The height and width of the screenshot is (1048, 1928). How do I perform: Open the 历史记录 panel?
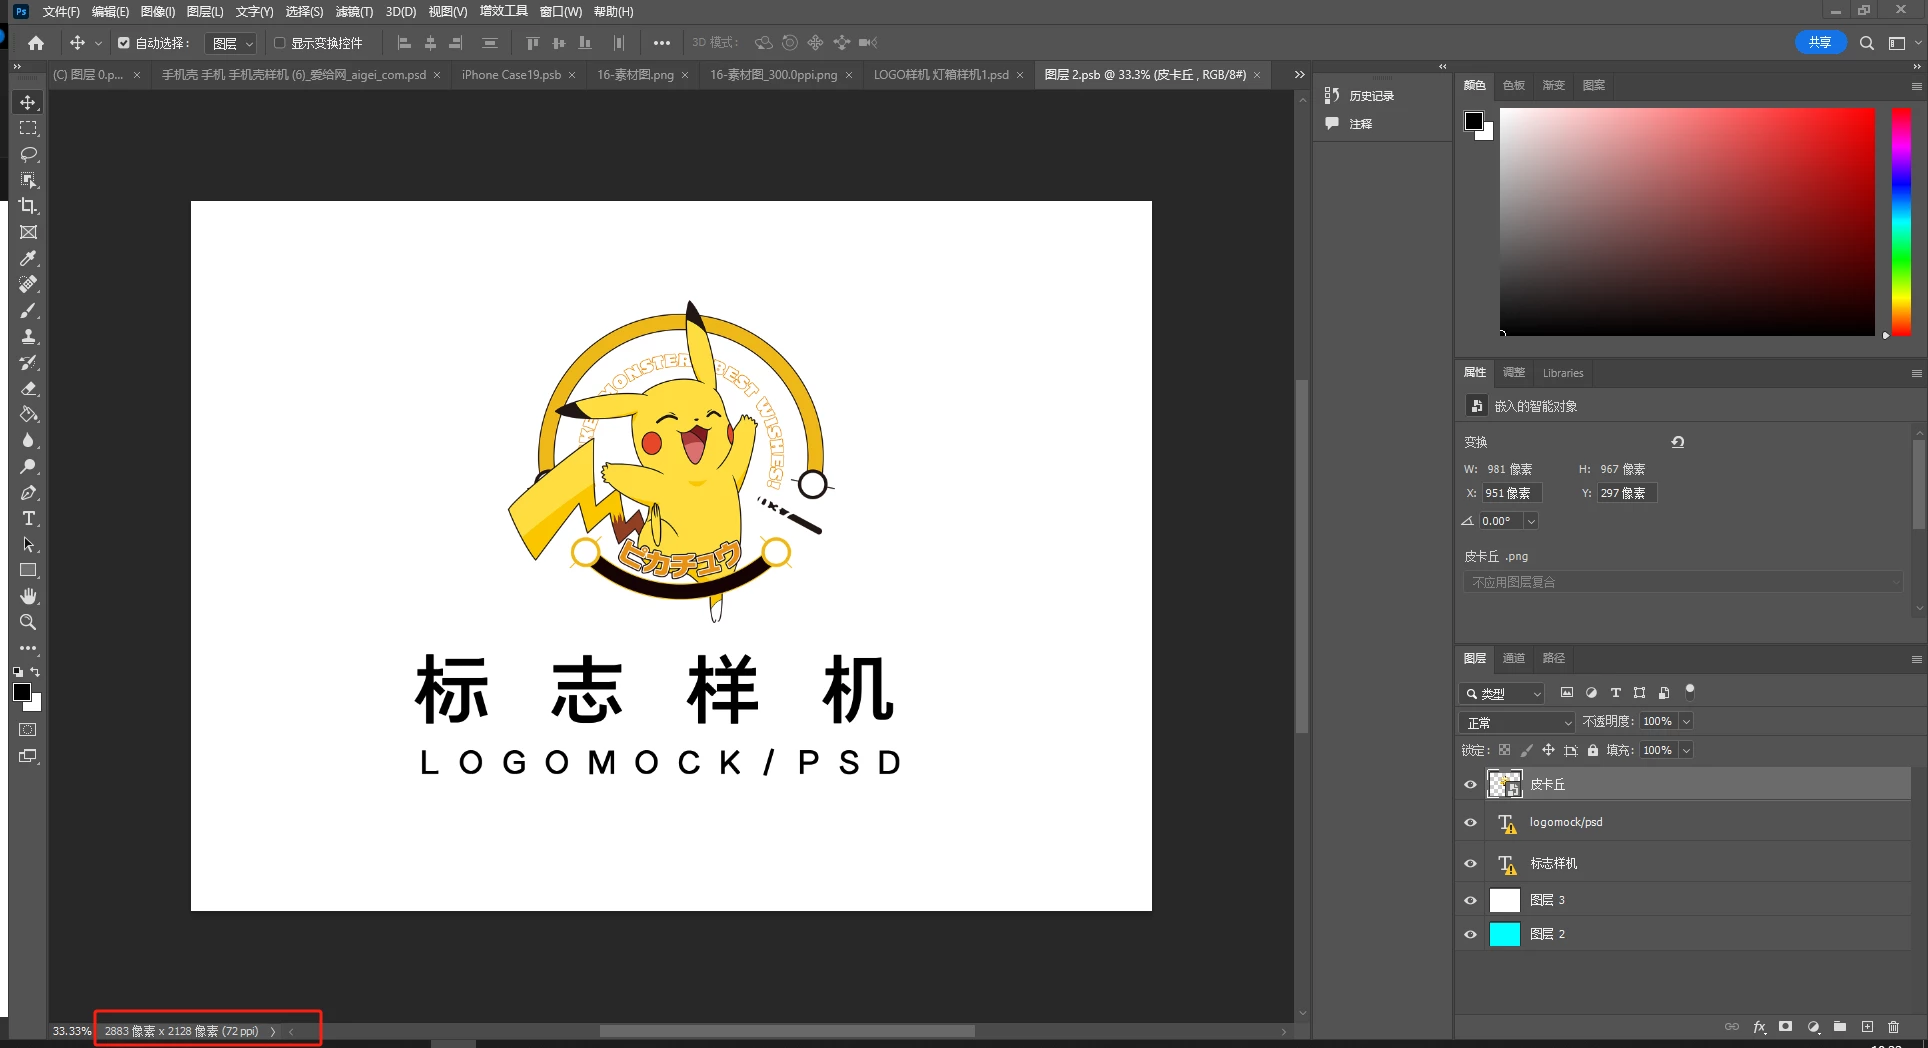[1371, 96]
